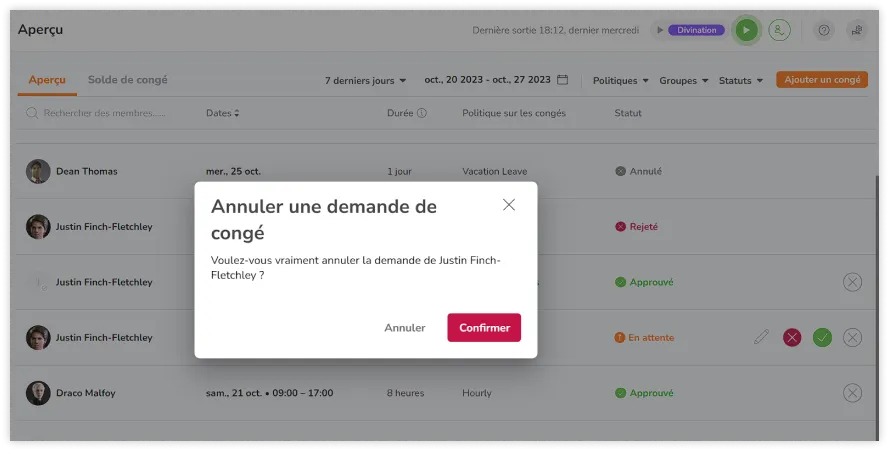Open the Politiques filter dropdown
The image size is (889, 451).
[621, 80]
